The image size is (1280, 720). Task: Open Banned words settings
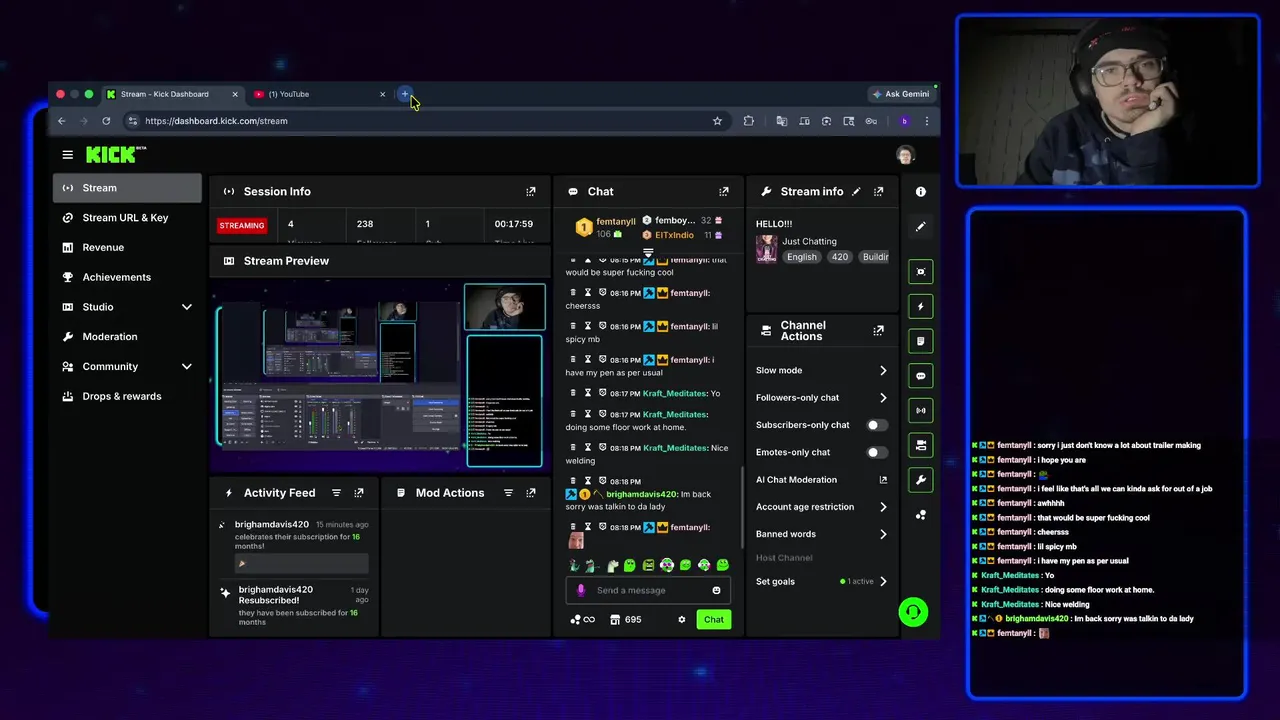821,534
